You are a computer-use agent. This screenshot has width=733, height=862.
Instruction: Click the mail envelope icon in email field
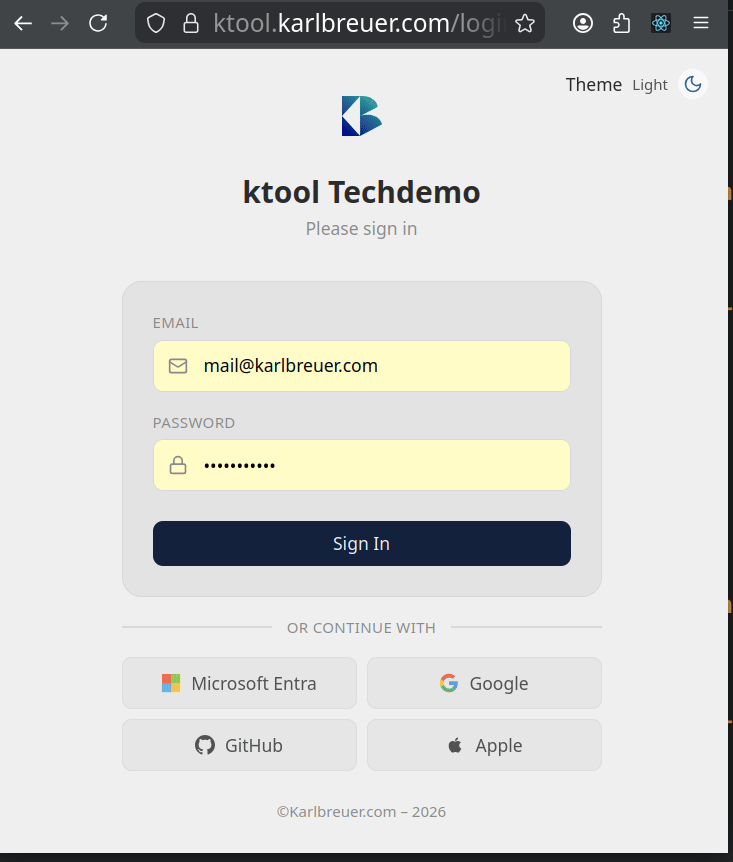tap(177, 365)
